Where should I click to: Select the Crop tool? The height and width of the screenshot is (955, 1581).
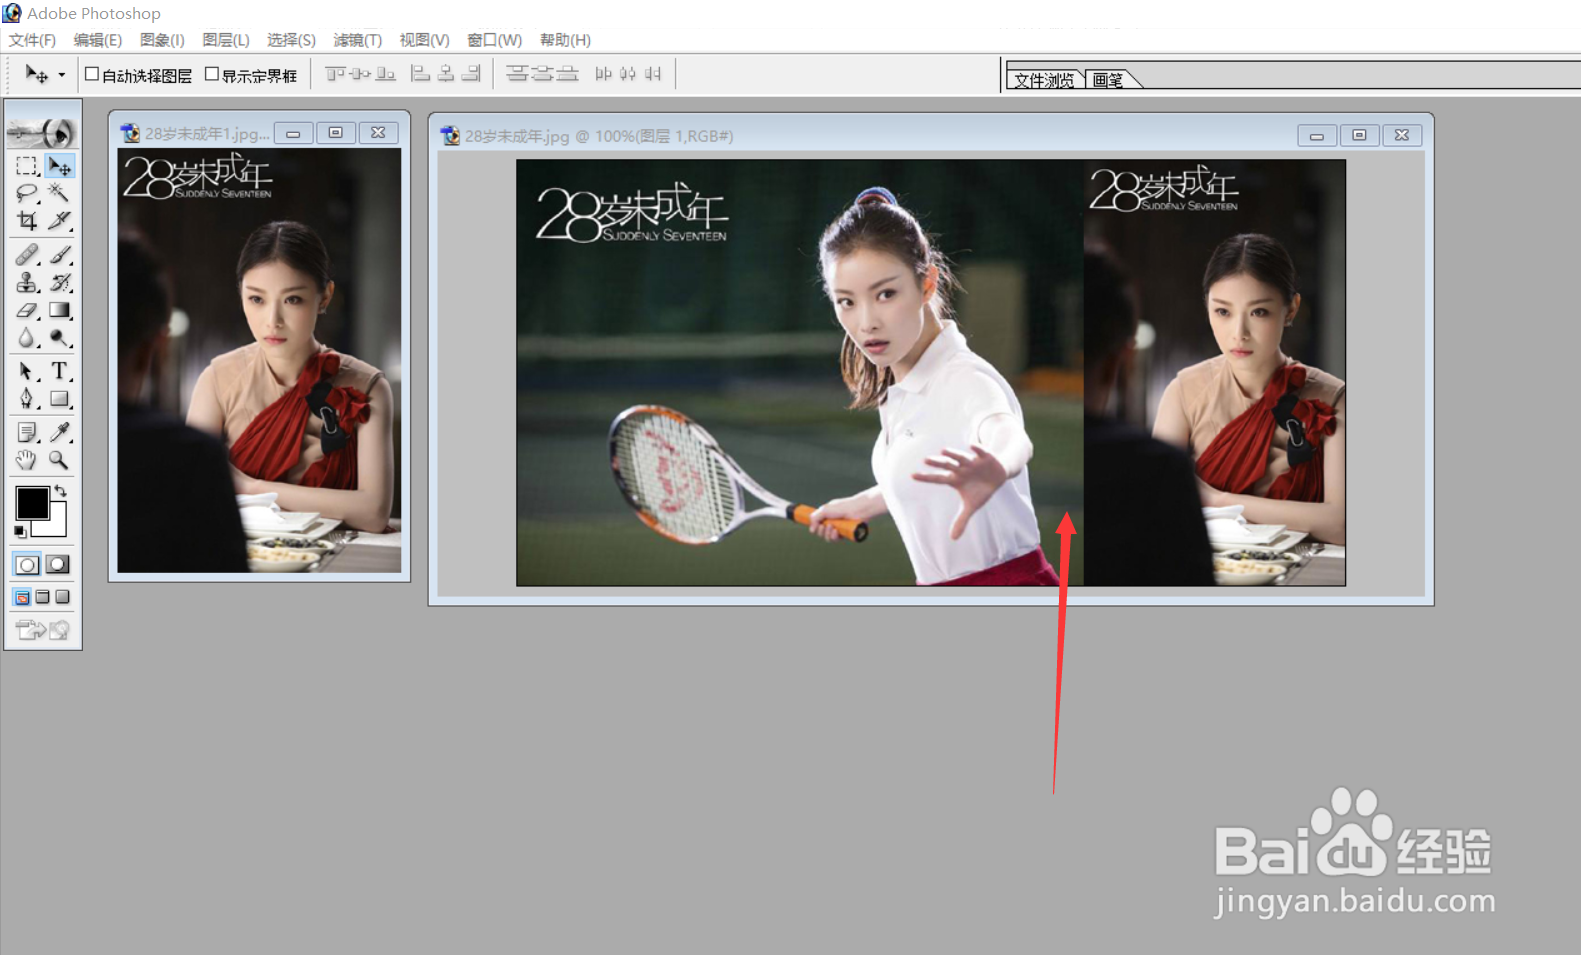tap(27, 220)
